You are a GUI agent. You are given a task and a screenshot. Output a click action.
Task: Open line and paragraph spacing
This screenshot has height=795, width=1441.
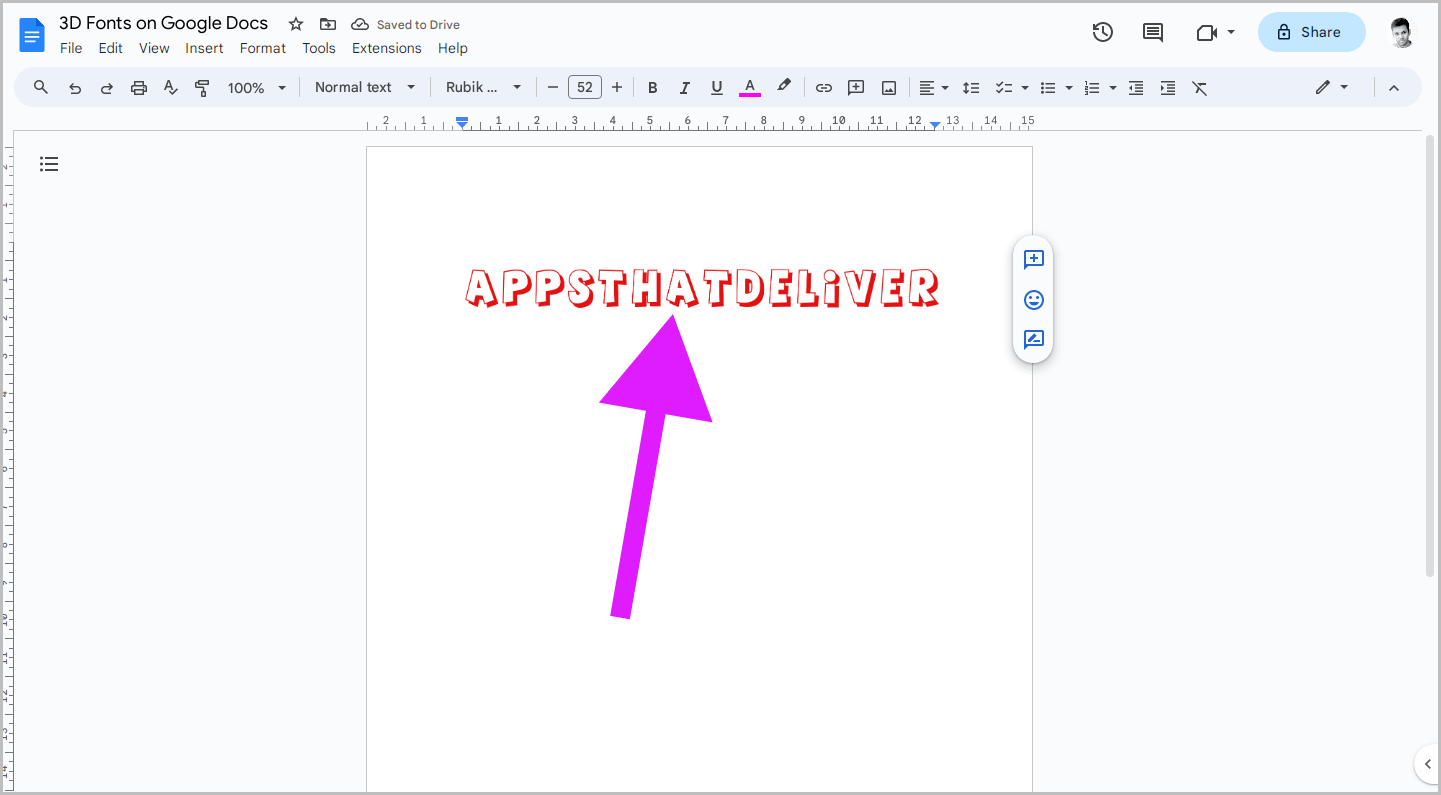pos(971,88)
